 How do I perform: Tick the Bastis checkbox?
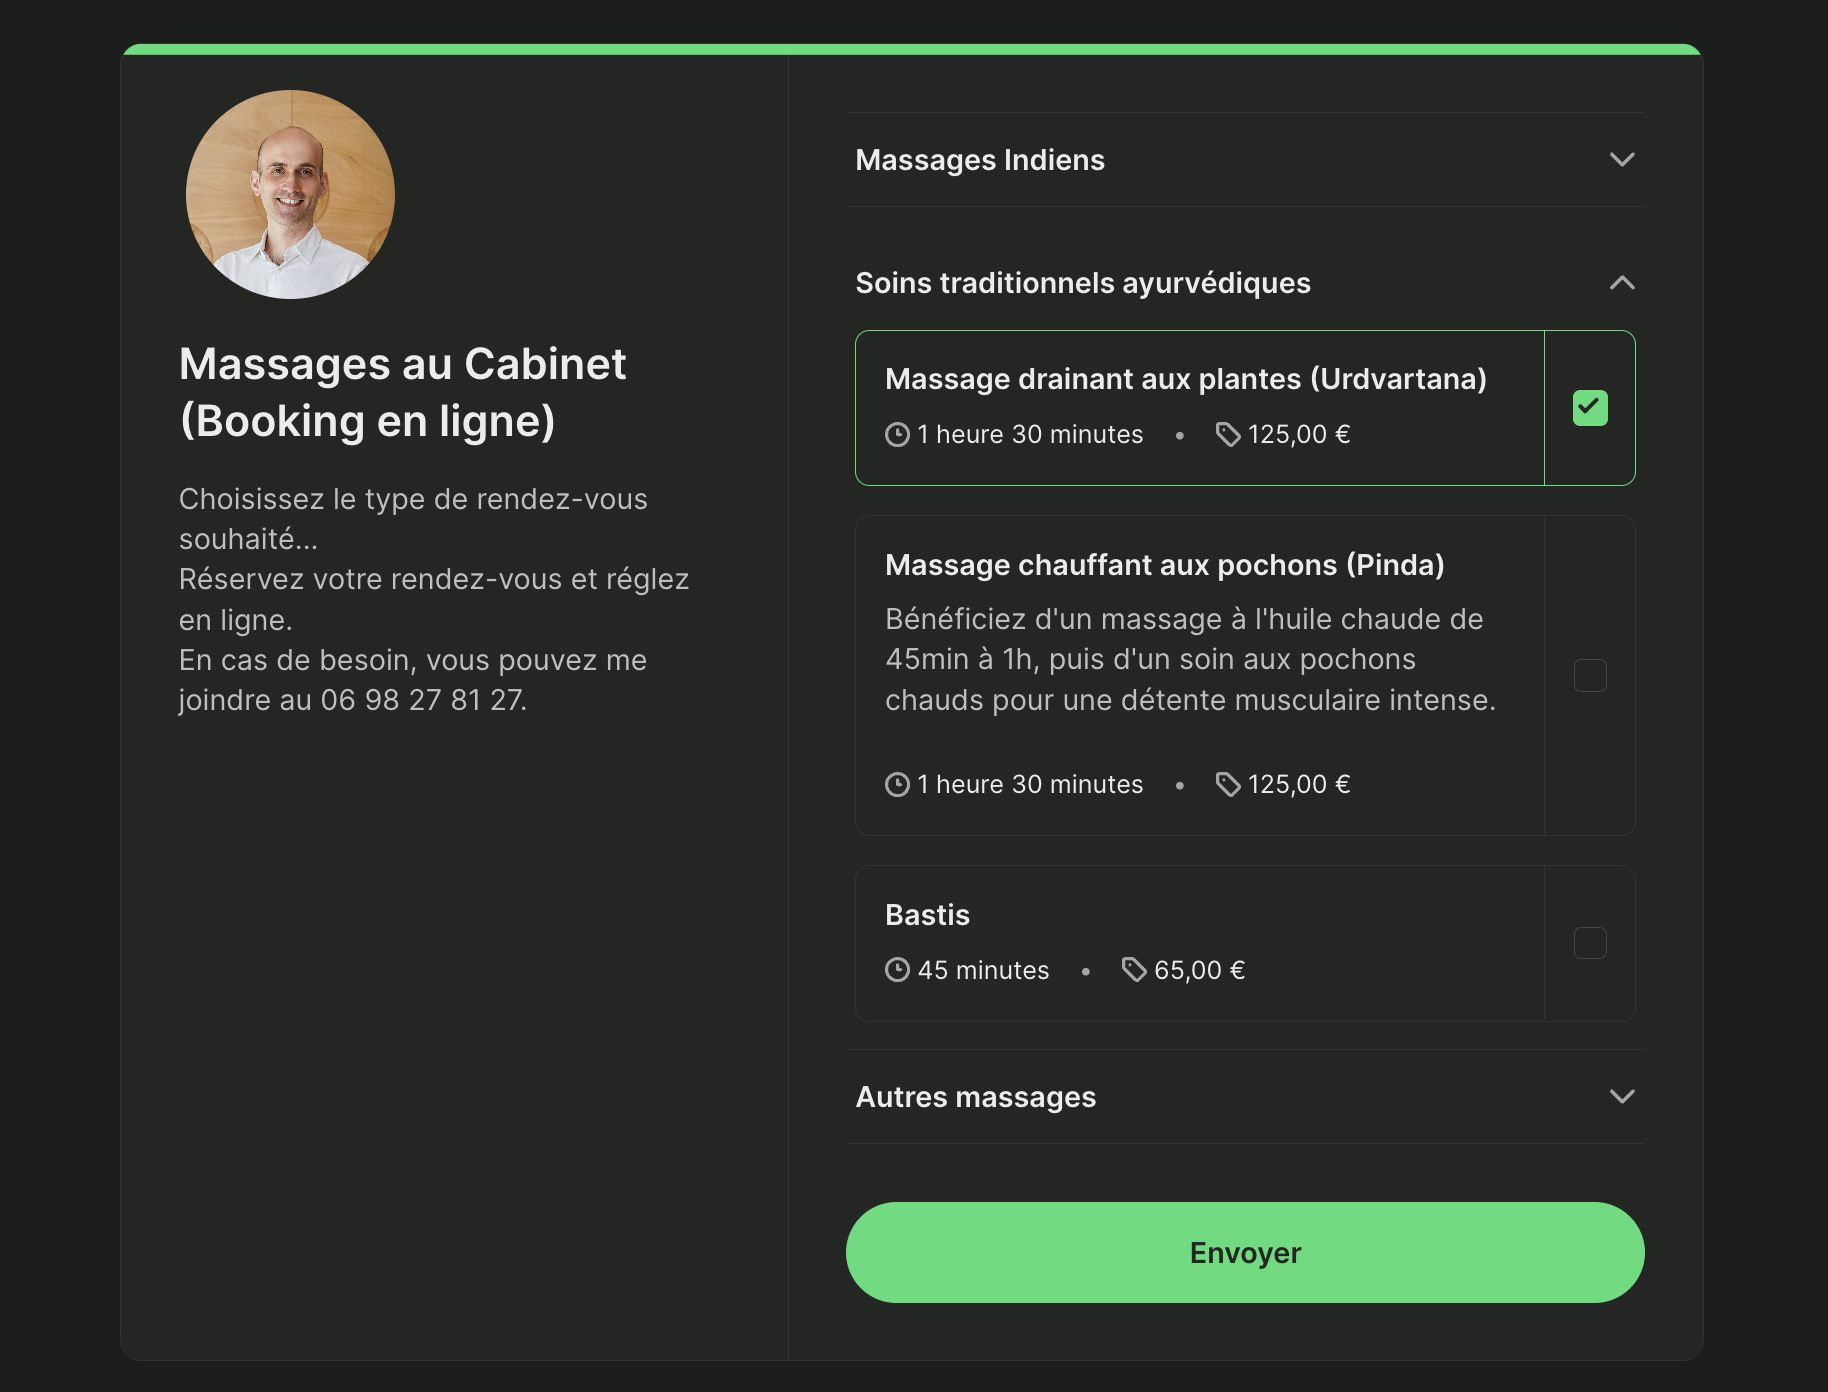[x=1590, y=943]
